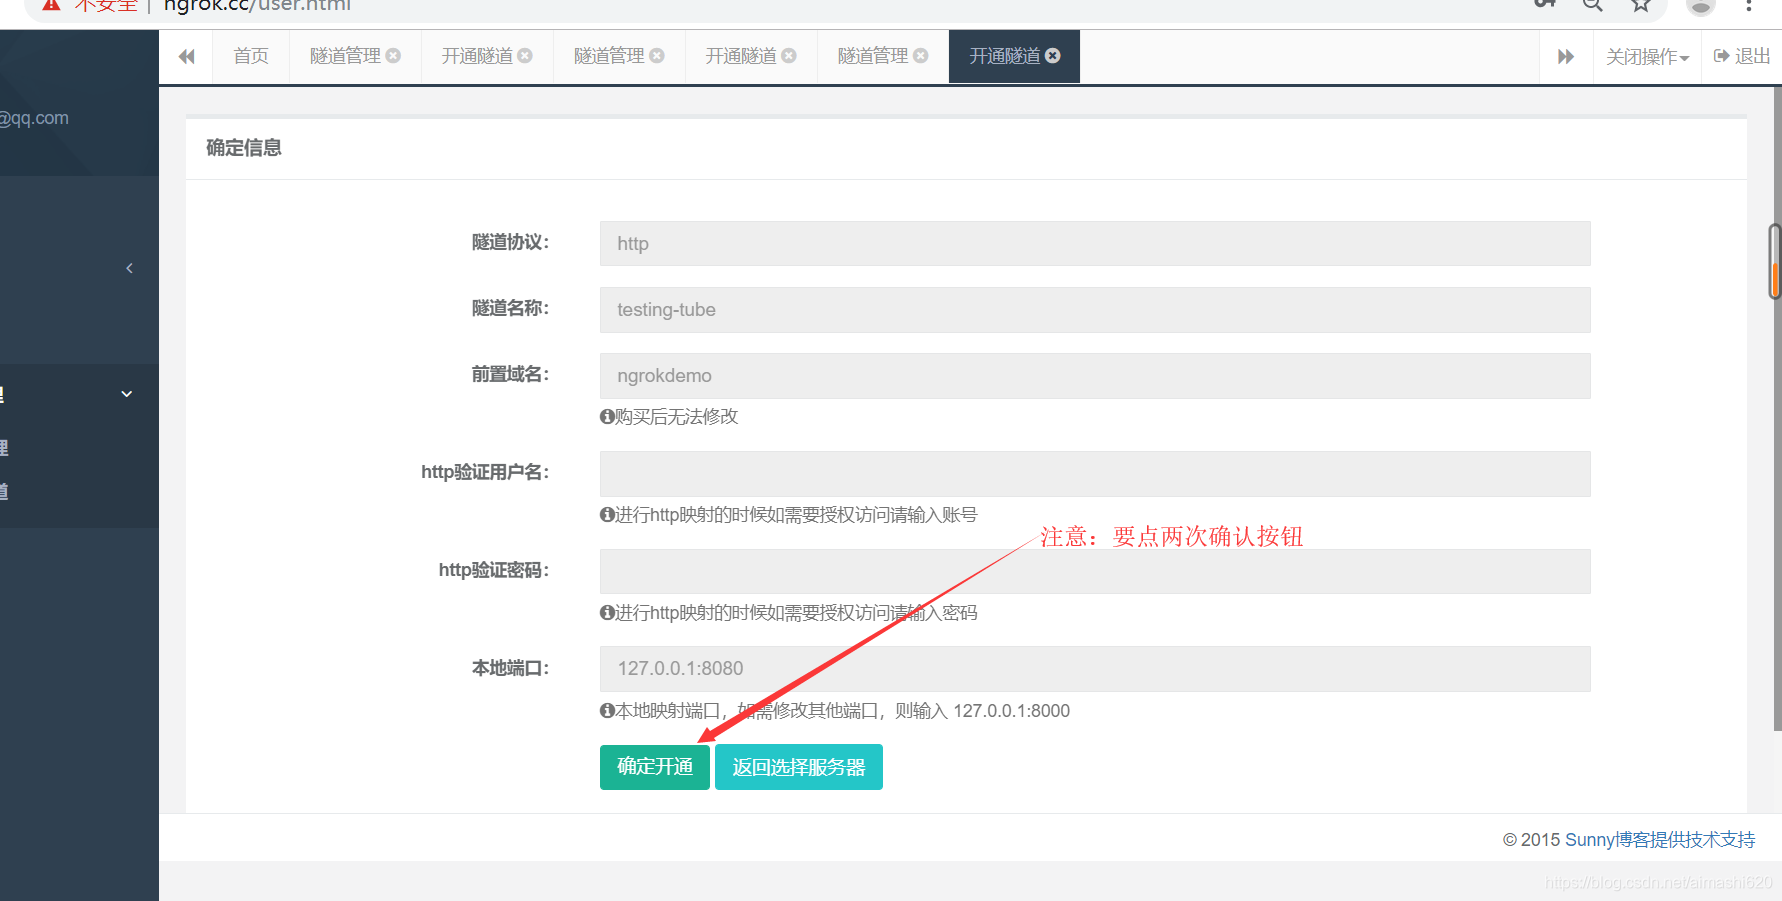Viewport: 1782px width, 901px height.
Task: Click the 返回选择服务器 button
Action: click(799, 767)
